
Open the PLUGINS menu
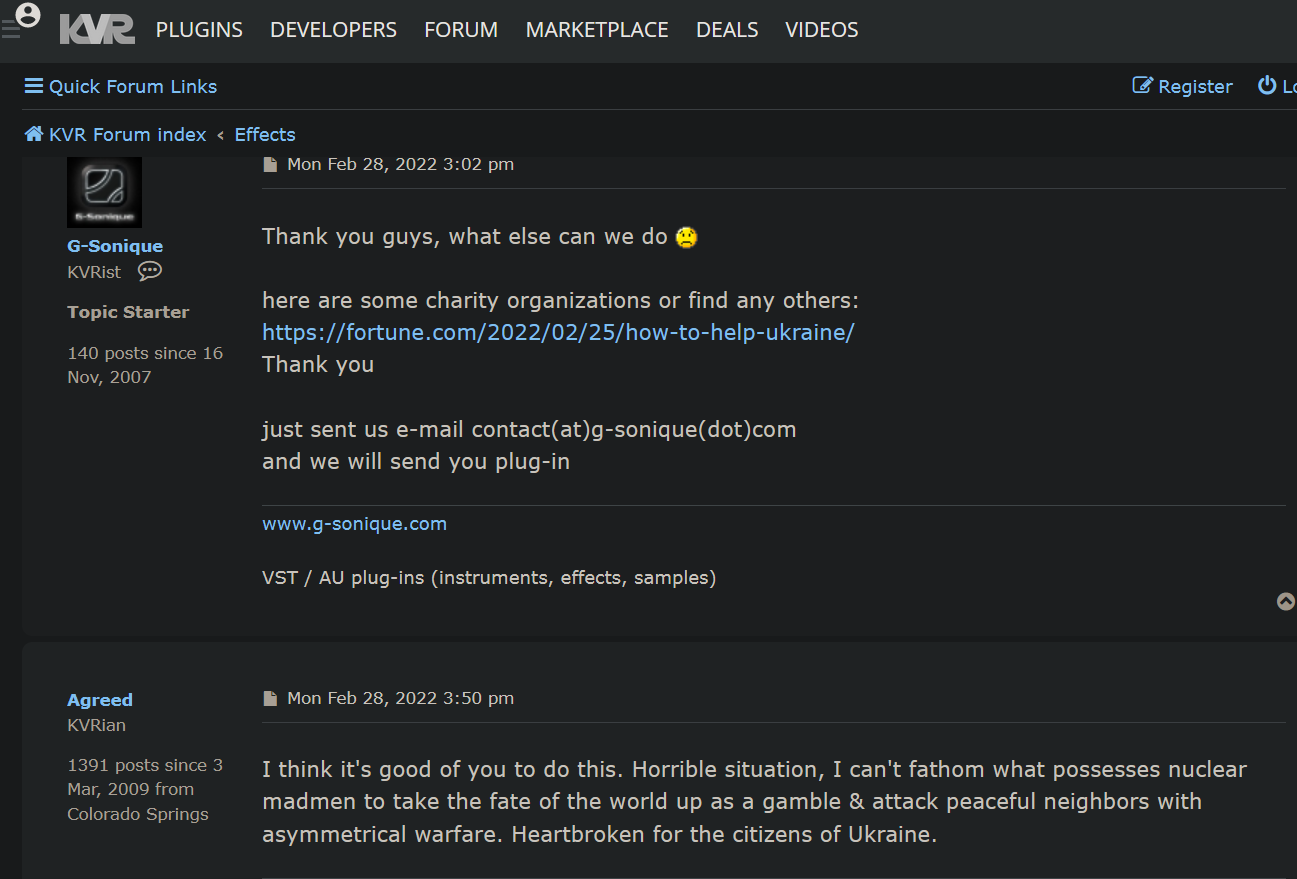coord(199,30)
